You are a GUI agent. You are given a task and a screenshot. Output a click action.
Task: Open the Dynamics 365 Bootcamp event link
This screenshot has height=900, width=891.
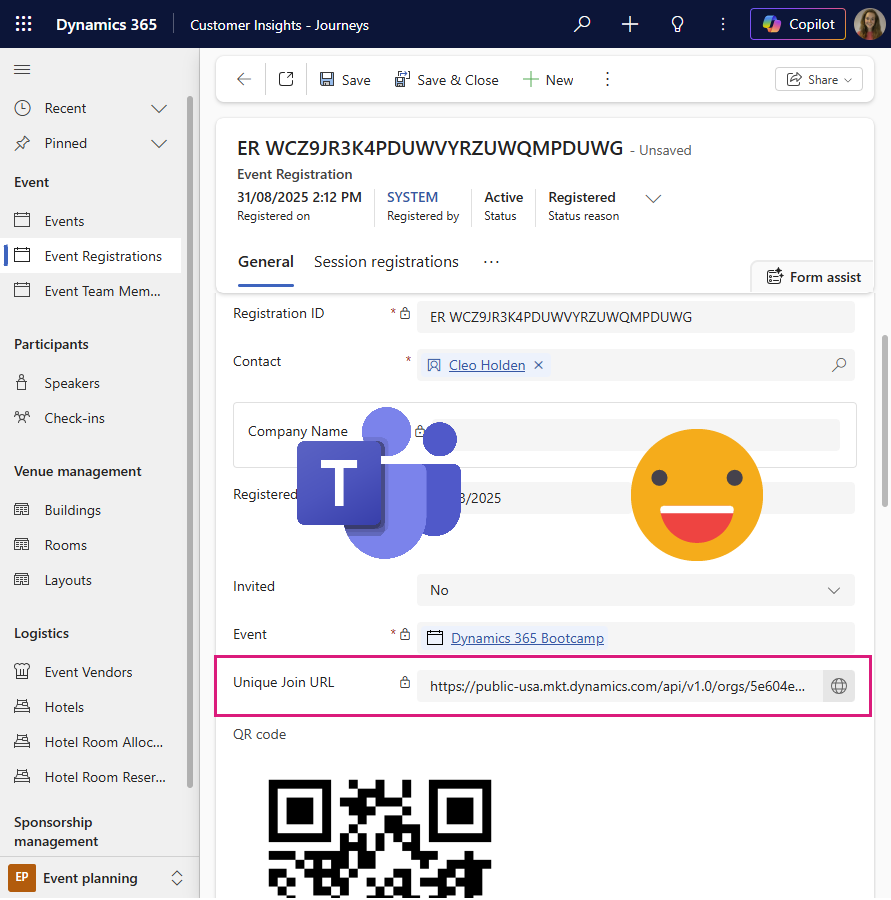[x=527, y=635]
